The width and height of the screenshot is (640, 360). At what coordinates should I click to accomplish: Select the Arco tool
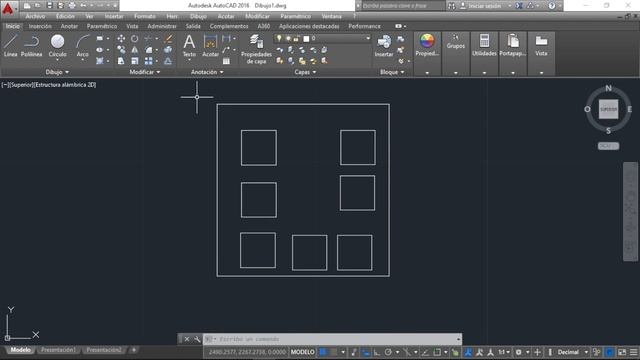82,46
